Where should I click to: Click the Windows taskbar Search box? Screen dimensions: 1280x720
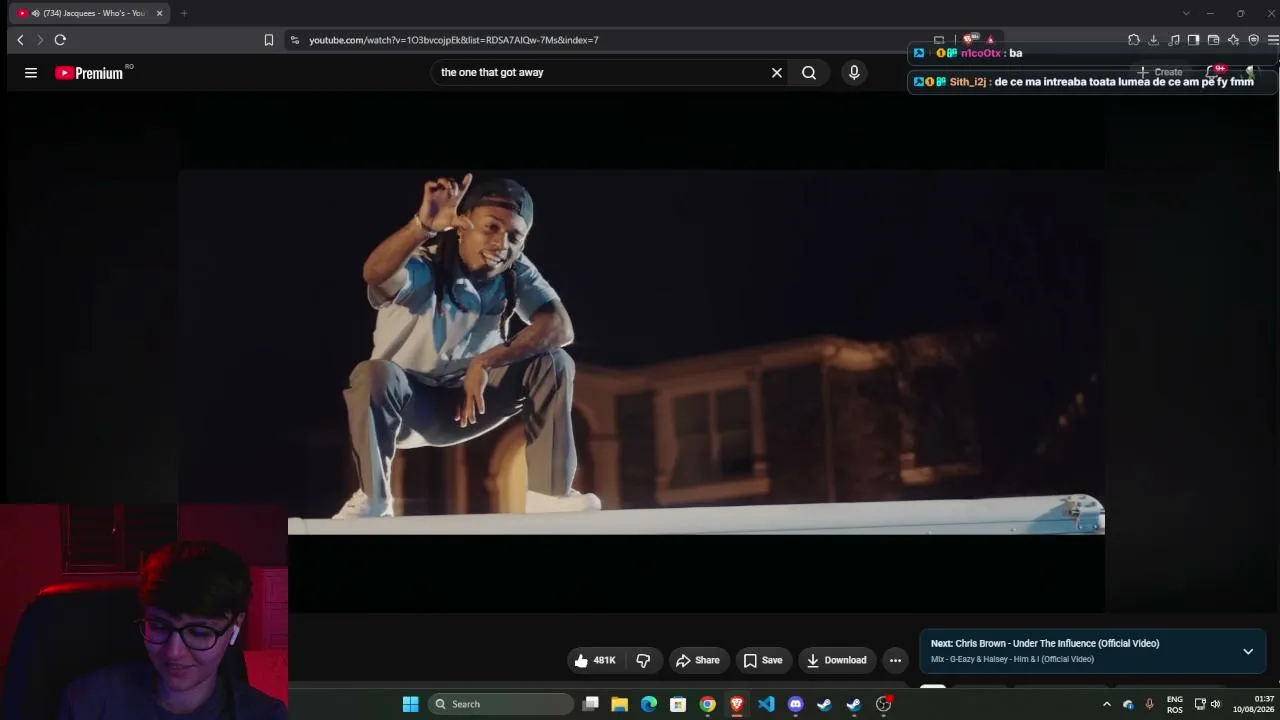500,704
